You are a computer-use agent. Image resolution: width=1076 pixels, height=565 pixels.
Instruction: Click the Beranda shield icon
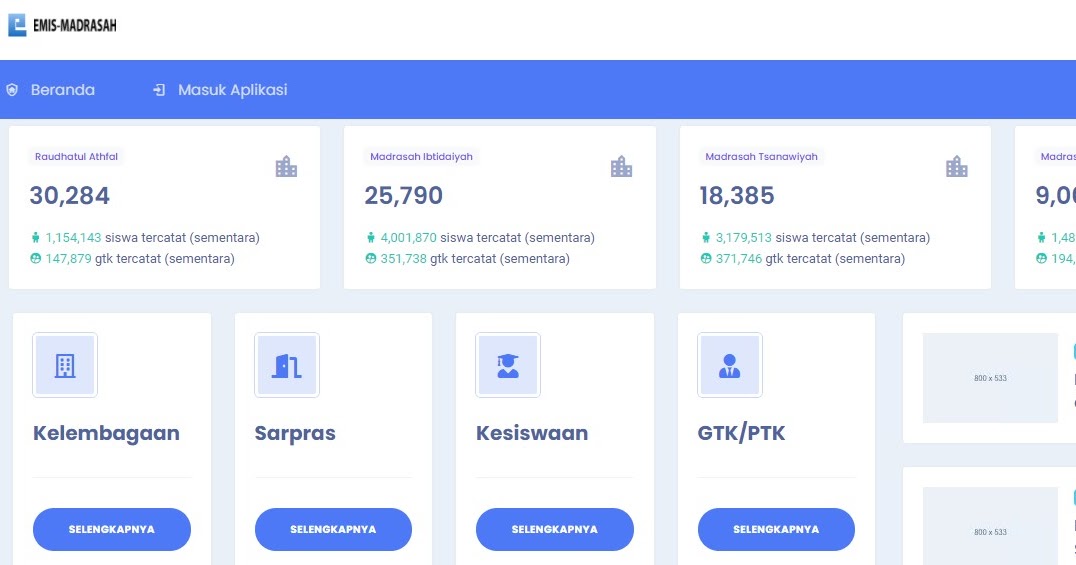coord(12,90)
